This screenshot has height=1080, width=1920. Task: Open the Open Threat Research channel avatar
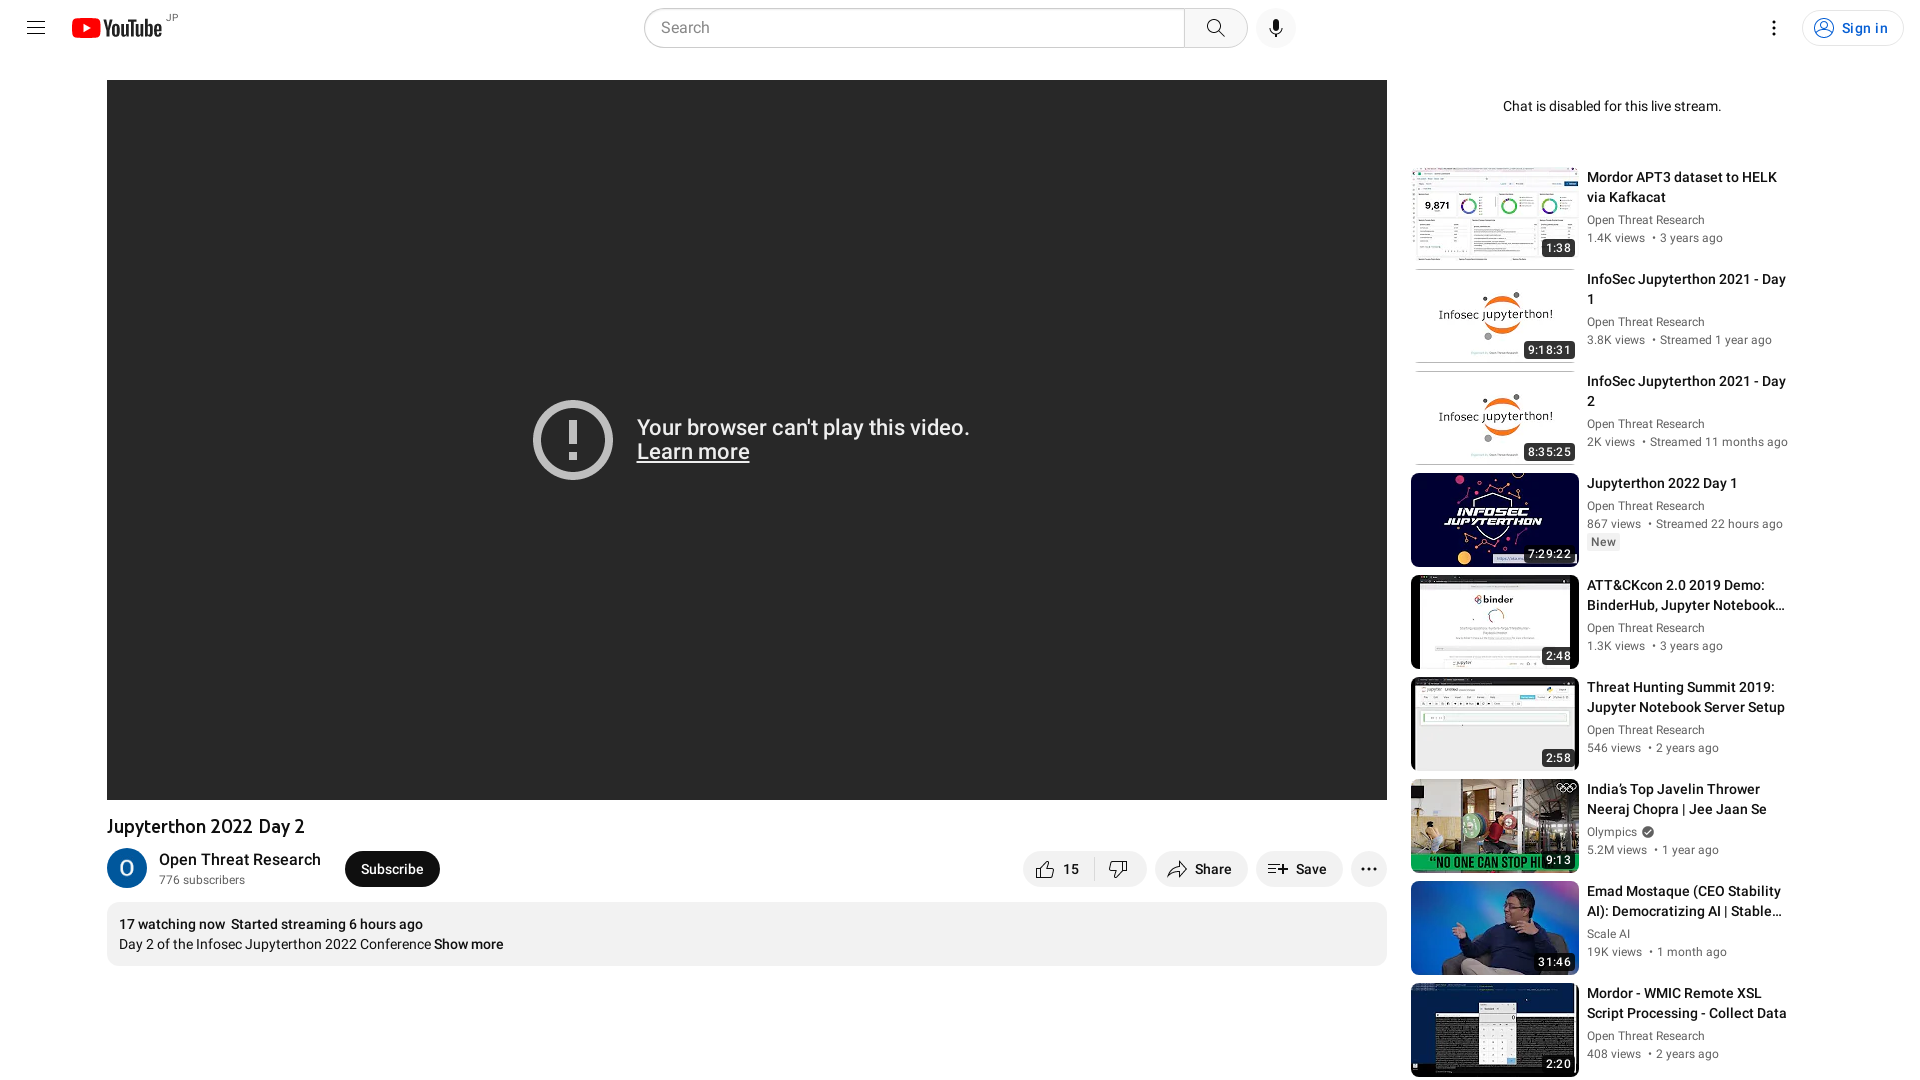coord(127,868)
